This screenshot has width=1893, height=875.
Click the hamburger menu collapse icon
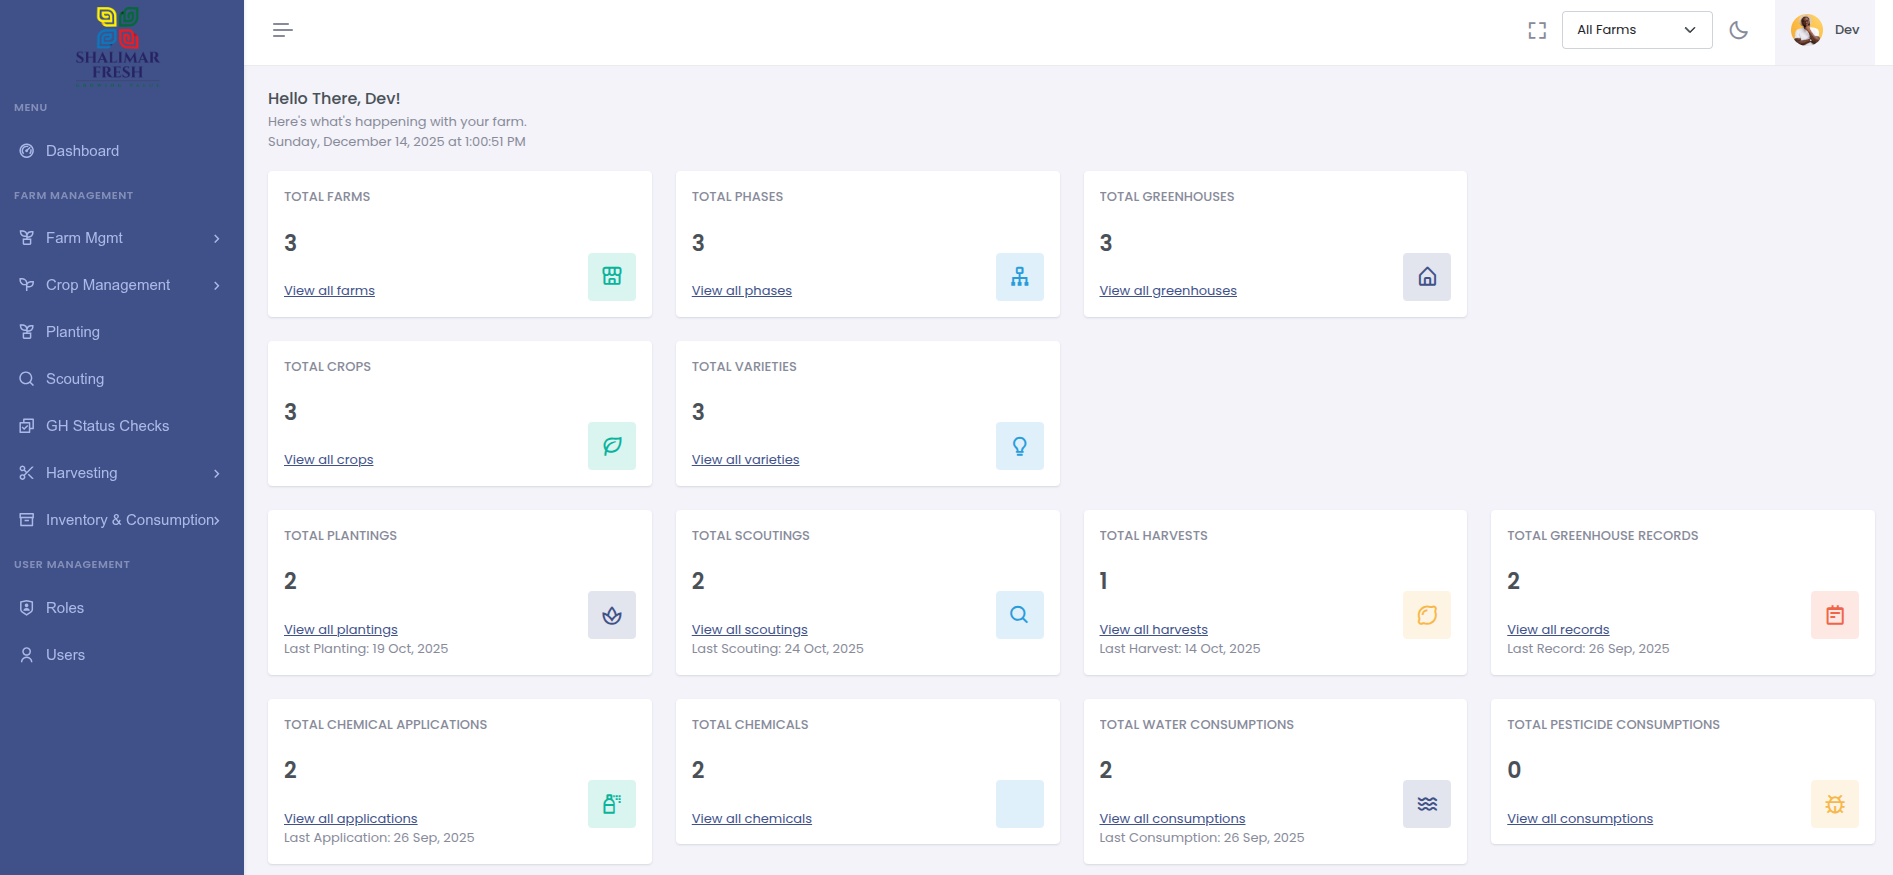(283, 30)
